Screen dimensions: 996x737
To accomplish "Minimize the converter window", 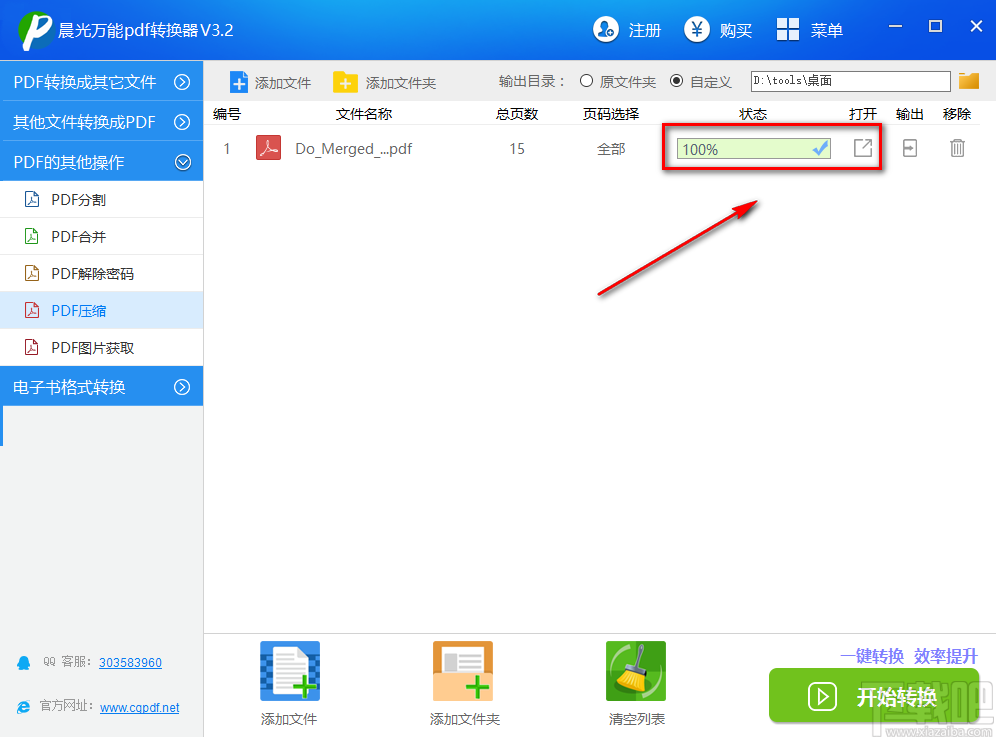I will coord(896,26).
